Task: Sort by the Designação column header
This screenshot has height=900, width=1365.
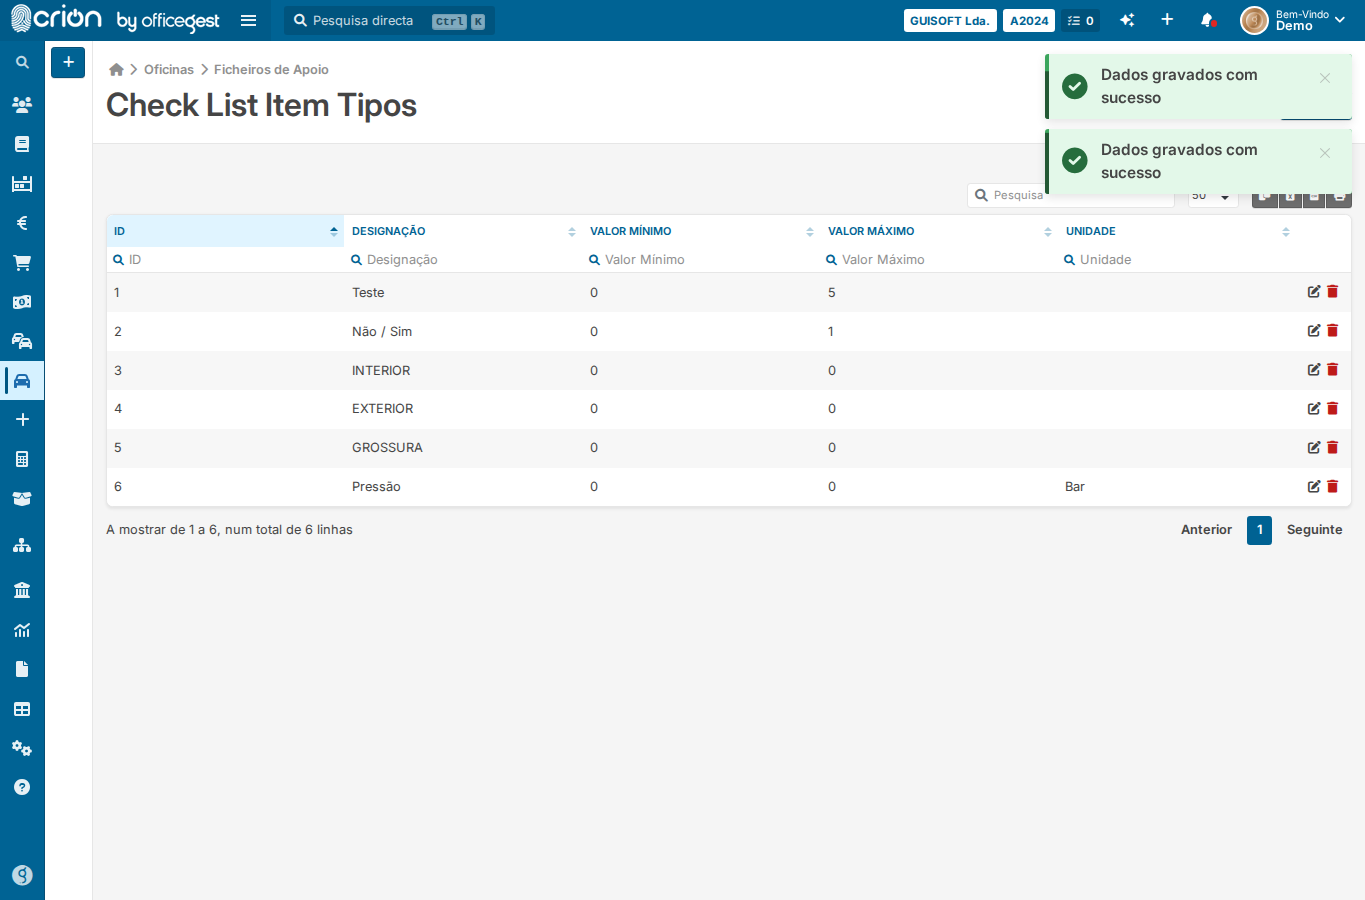Action: (463, 231)
